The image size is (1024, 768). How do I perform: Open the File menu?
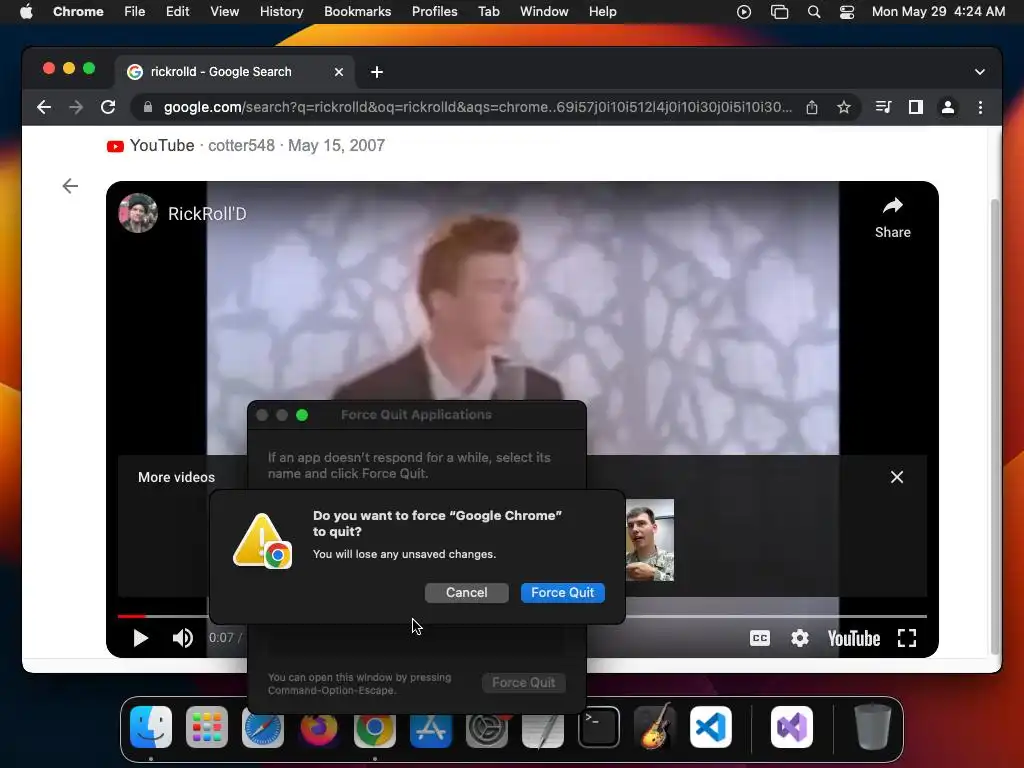135,12
